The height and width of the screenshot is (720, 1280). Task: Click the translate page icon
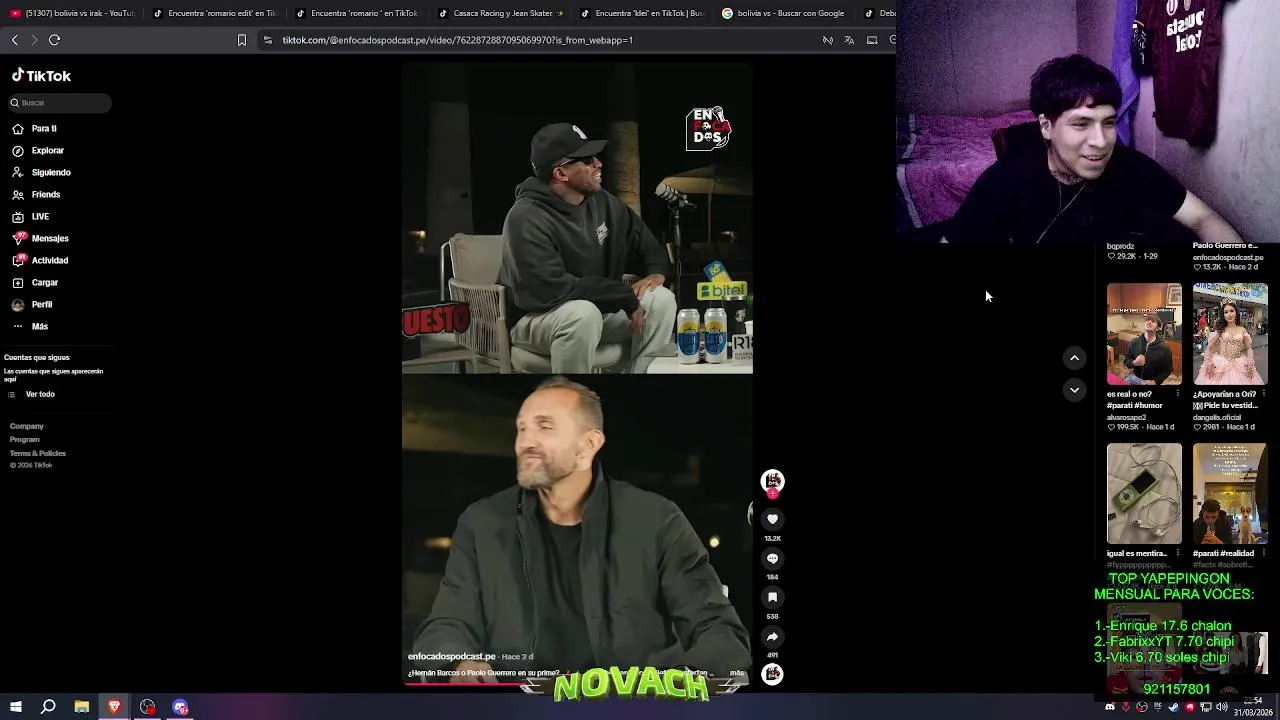click(x=849, y=40)
